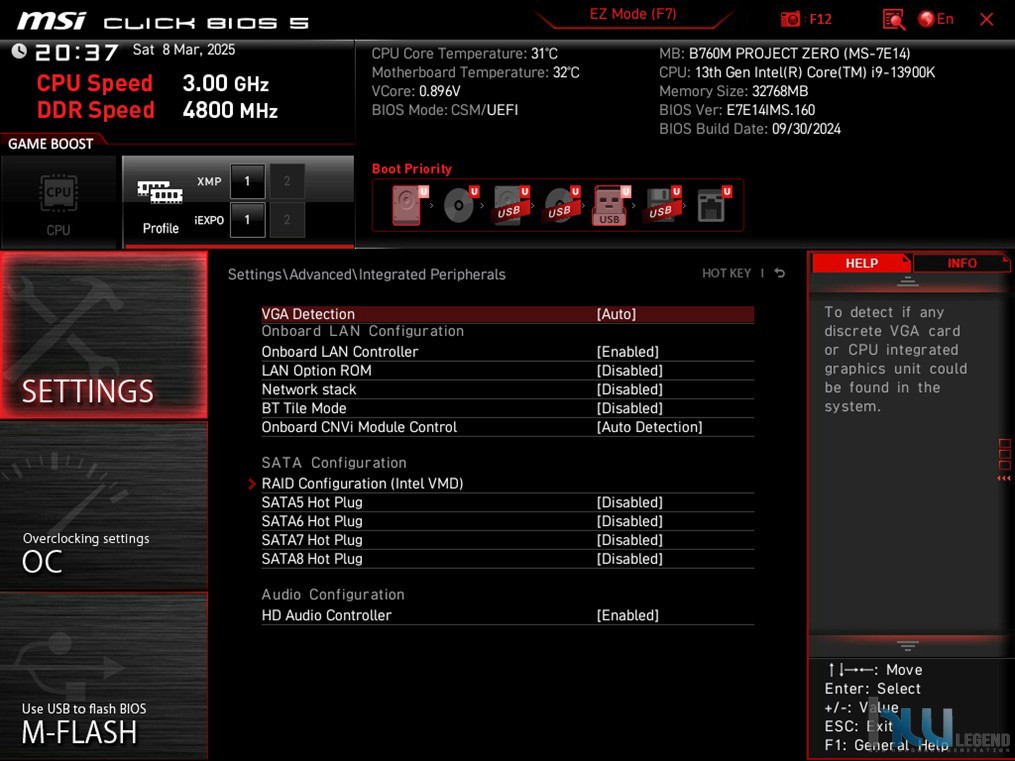Open the M-FLASH section

104,676
